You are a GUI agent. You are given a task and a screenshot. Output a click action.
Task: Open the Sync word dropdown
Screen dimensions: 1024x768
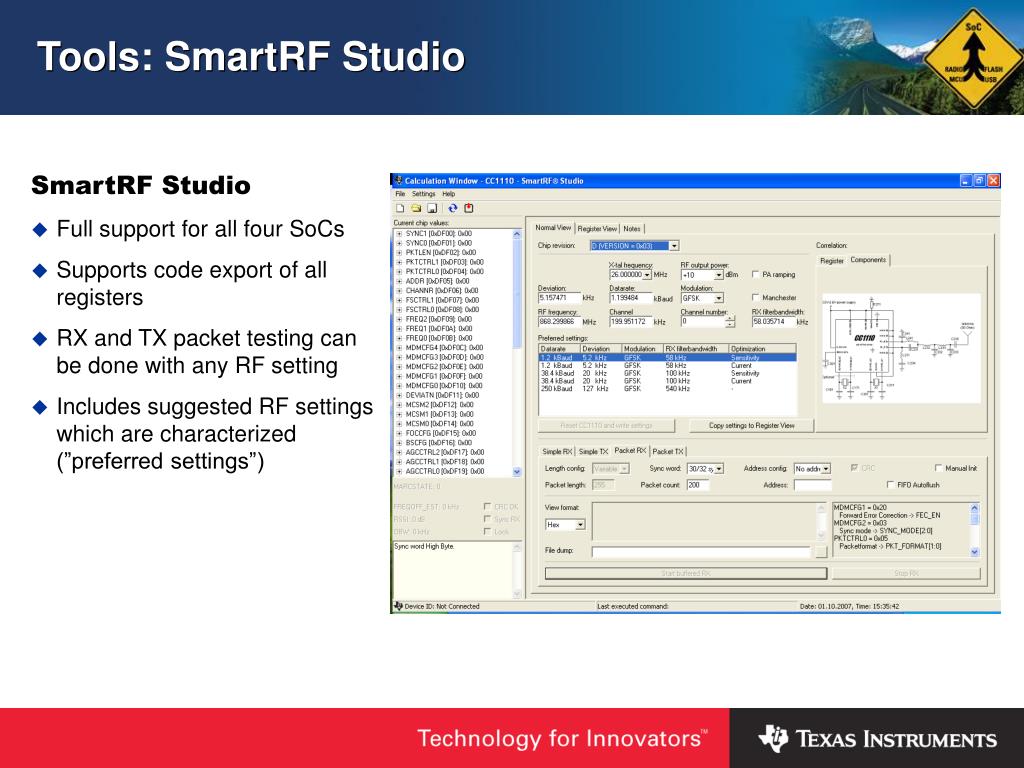click(719, 469)
